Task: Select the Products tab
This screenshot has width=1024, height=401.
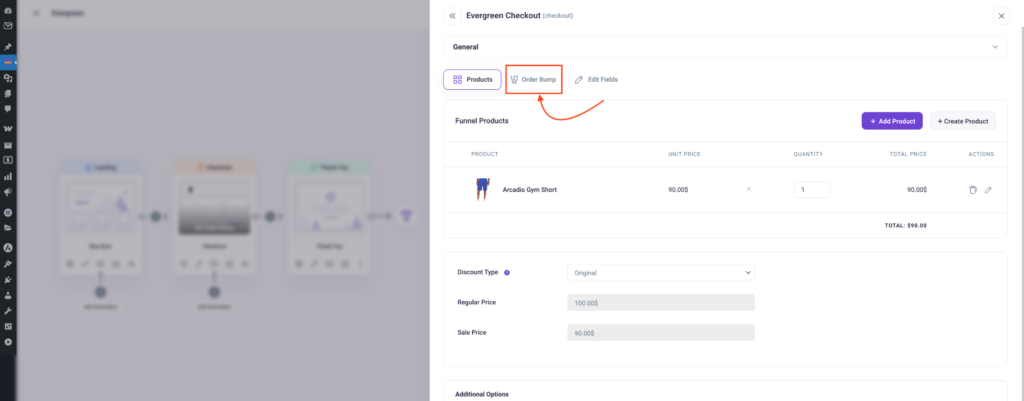Action: pyautogui.click(x=472, y=79)
